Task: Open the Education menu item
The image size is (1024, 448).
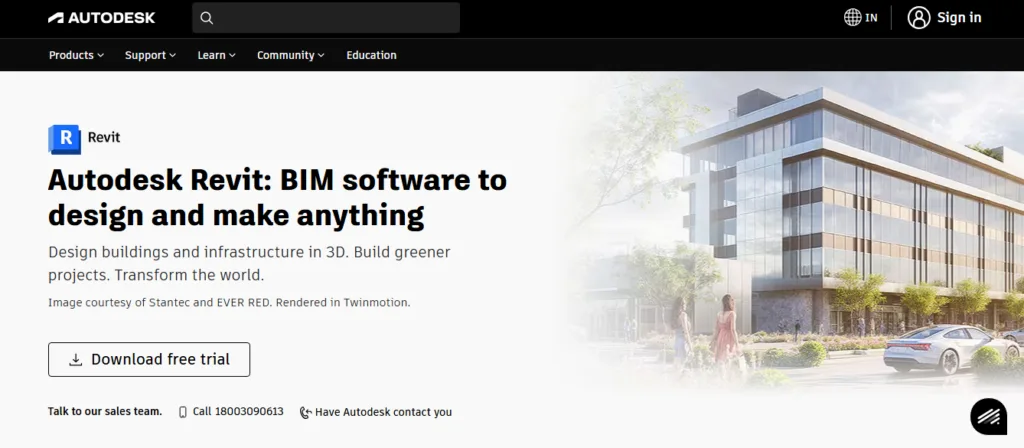Action: [371, 56]
